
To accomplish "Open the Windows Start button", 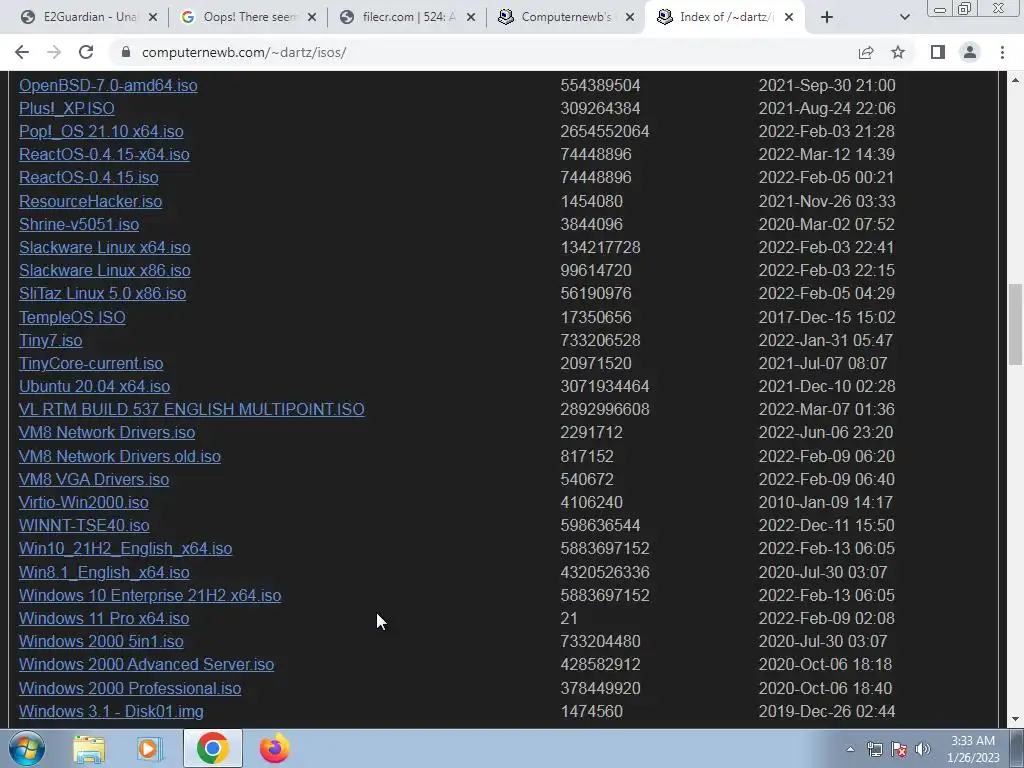I will 27,748.
